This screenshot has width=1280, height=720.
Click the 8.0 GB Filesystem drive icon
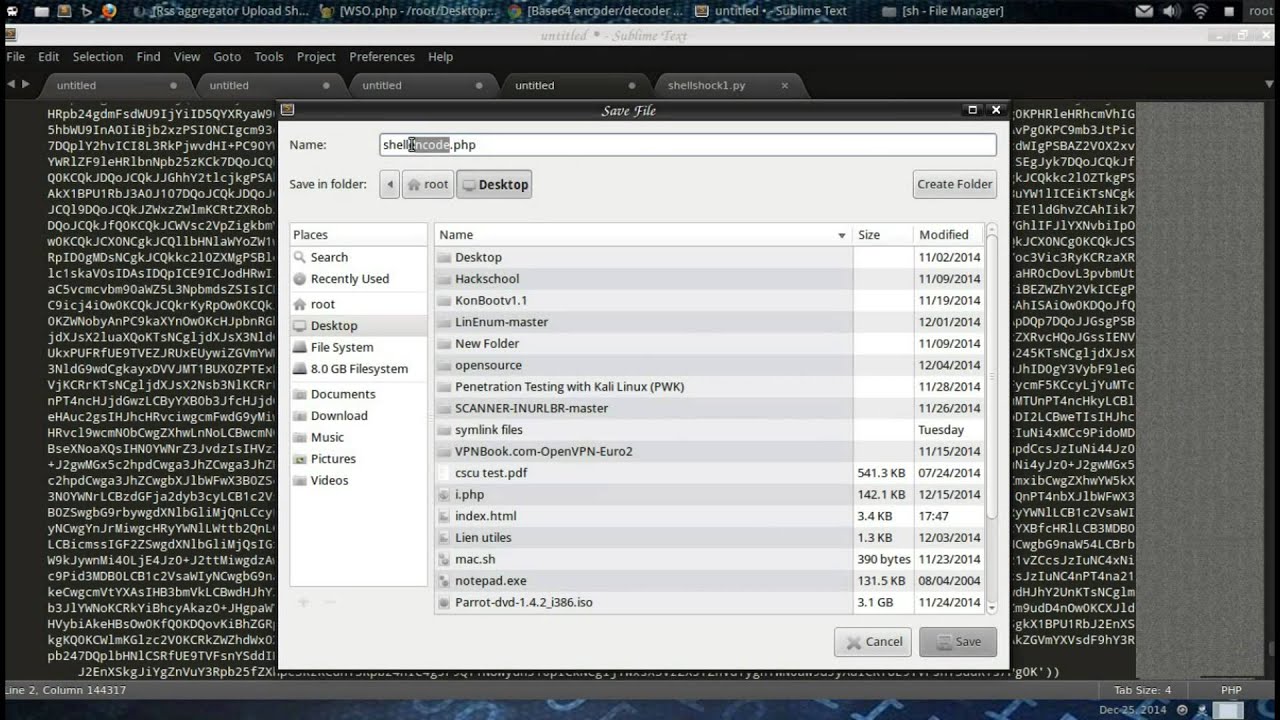pos(299,369)
